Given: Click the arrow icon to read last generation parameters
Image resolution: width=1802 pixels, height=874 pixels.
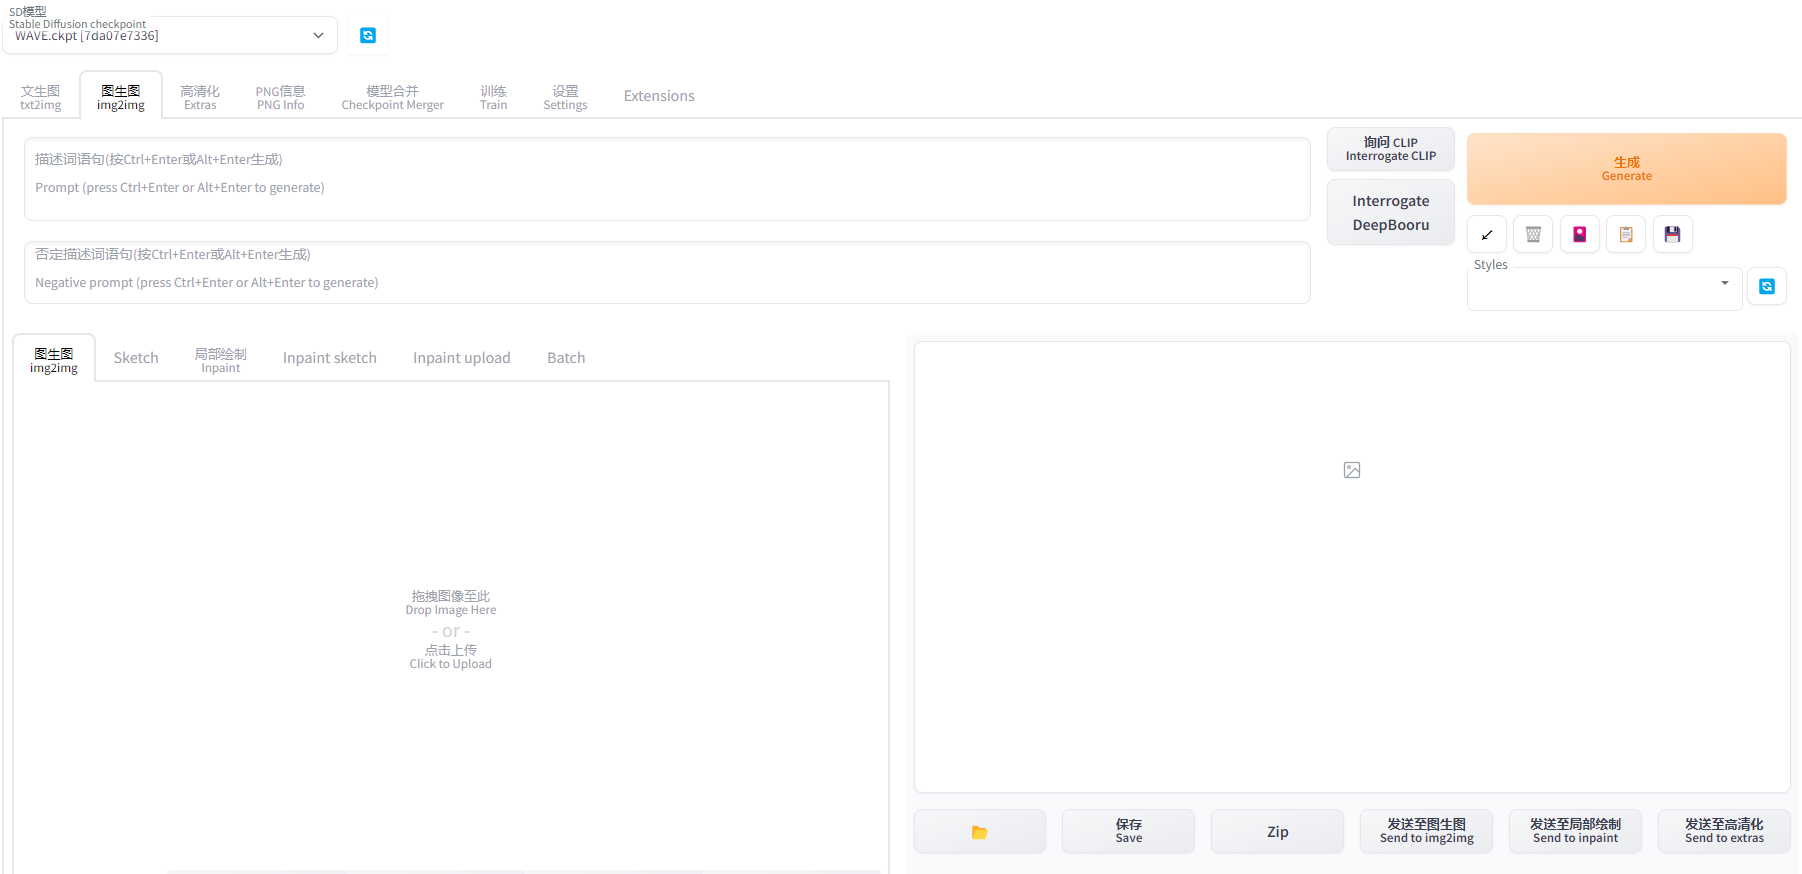Looking at the screenshot, I should 1486,235.
